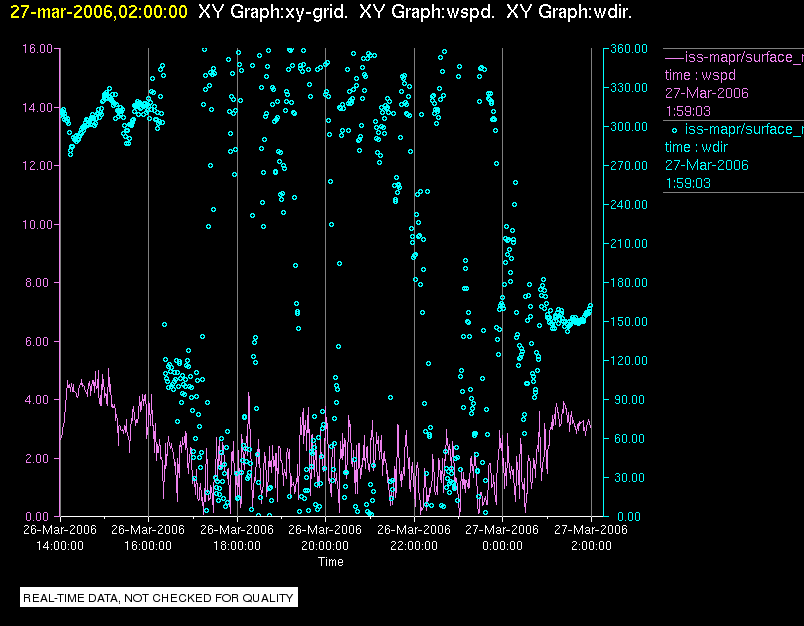Select the XY Graph:wspd title label
This screenshot has height=626, width=804.
(x=427, y=11)
